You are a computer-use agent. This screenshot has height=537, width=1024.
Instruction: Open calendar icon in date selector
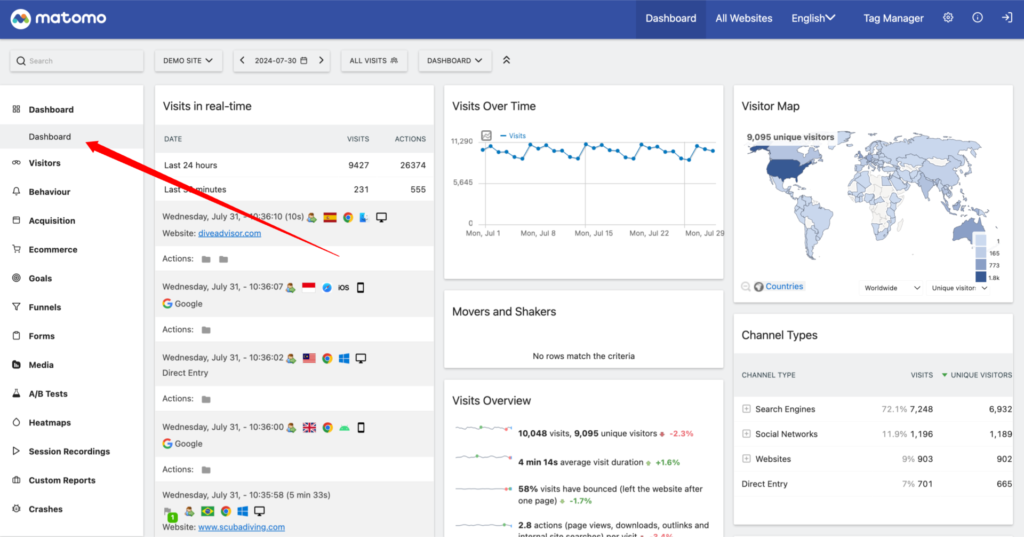[x=304, y=60]
